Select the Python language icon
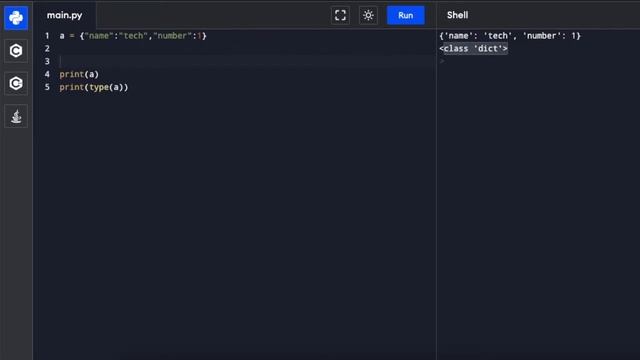Image resolution: width=640 pixels, height=360 pixels. tap(16, 18)
